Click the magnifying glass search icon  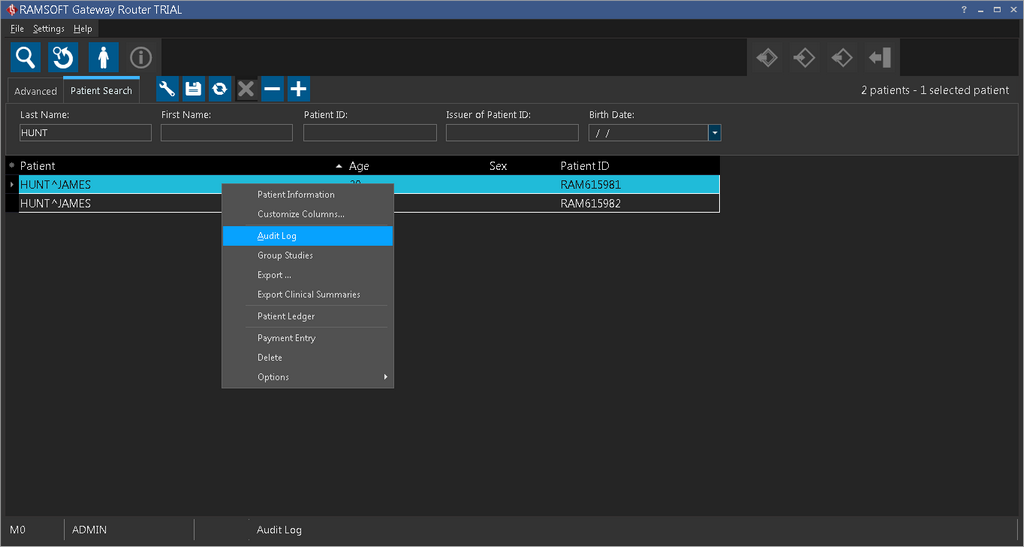point(26,58)
